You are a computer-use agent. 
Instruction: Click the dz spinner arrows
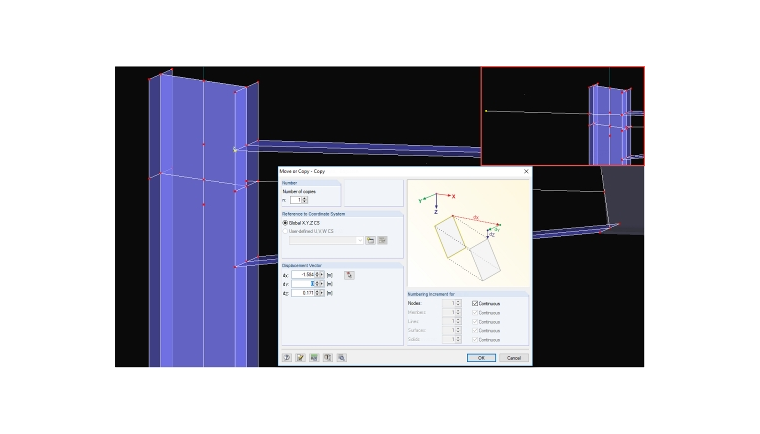(317, 293)
